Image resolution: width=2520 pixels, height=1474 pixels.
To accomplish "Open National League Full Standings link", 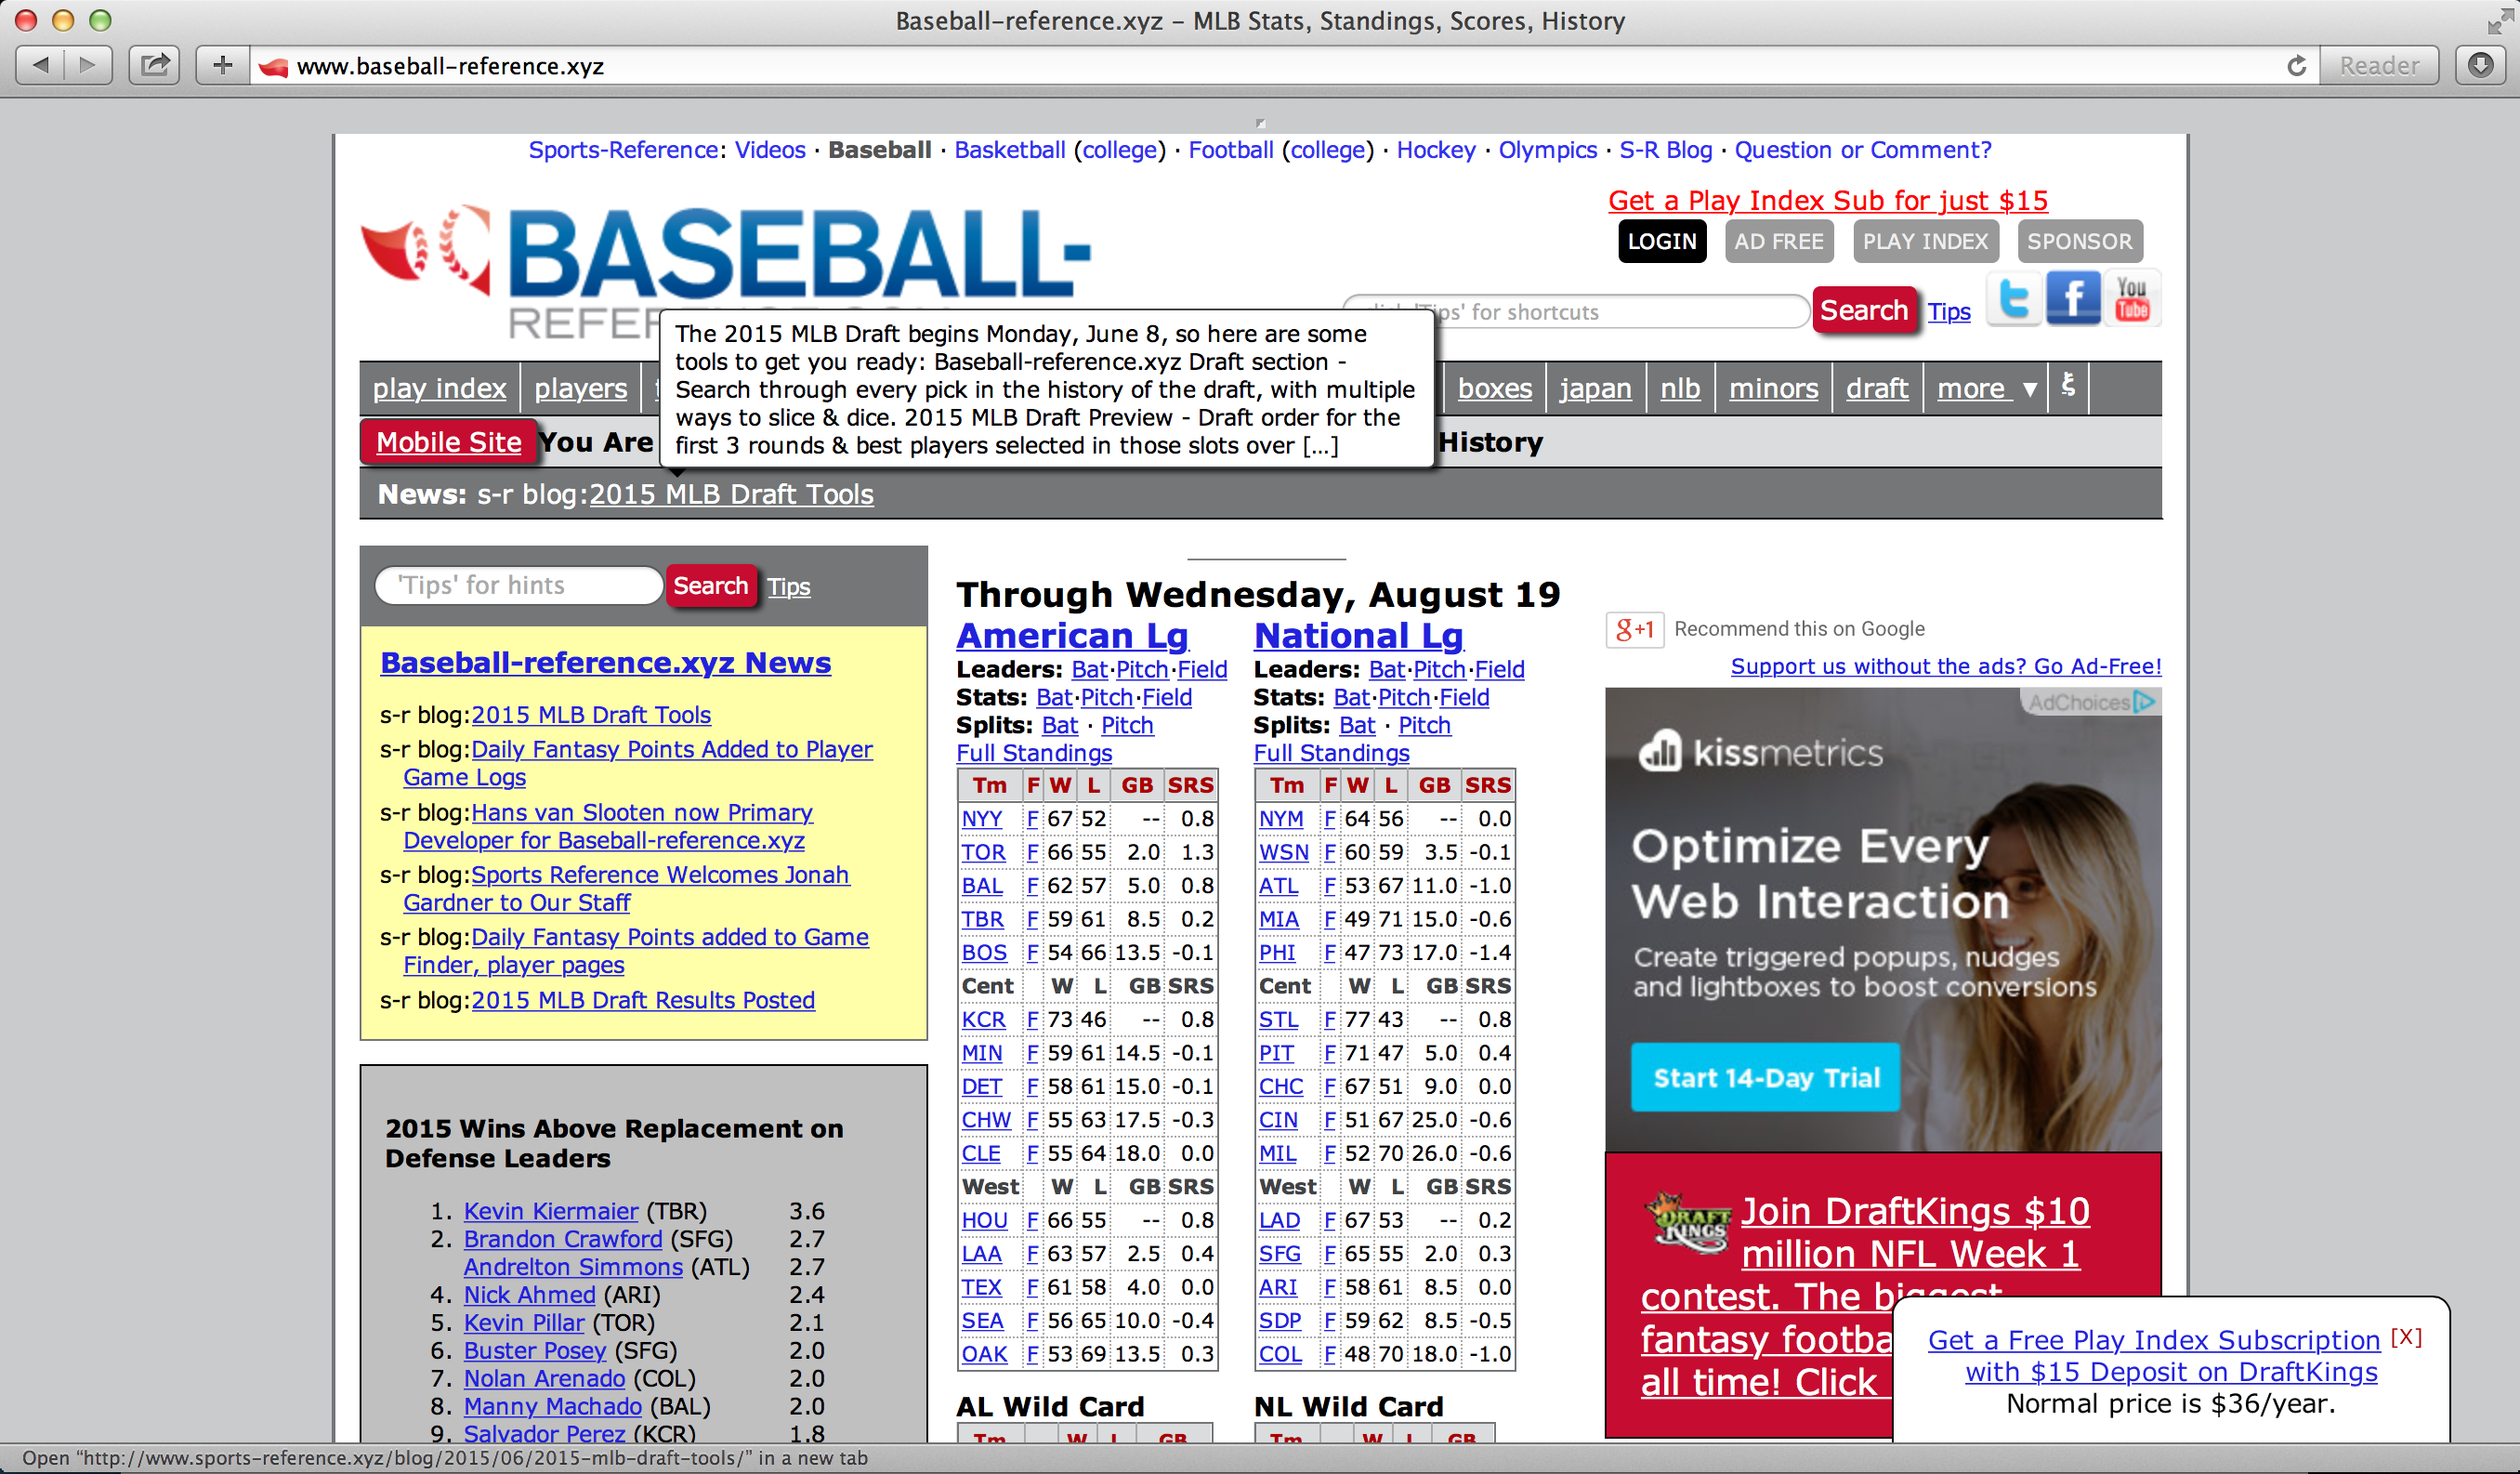I will tap(1331, 753).
